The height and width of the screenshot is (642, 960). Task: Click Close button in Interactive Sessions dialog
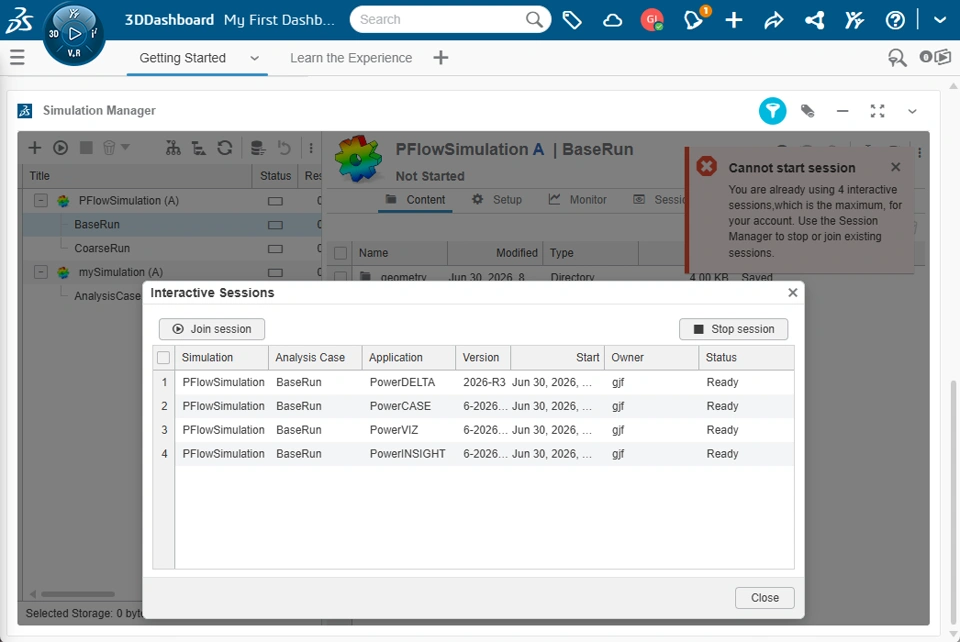pos(765,598)
